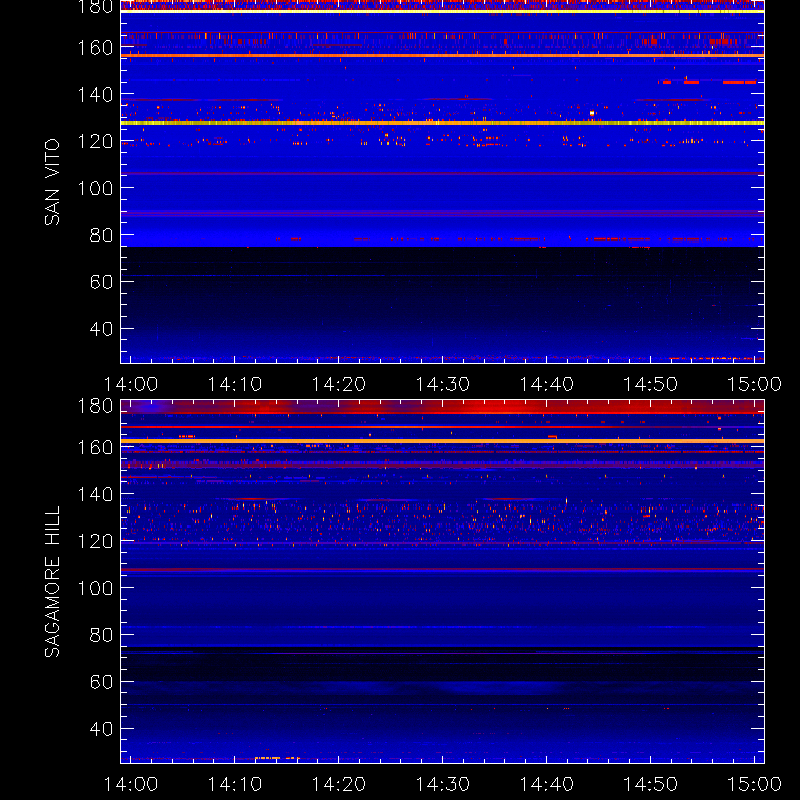The height and width of the screenshot is (800, 800).
Task: Click 15:00 time label below Sagamore Hill plot
Action: (x=755, y=784)
